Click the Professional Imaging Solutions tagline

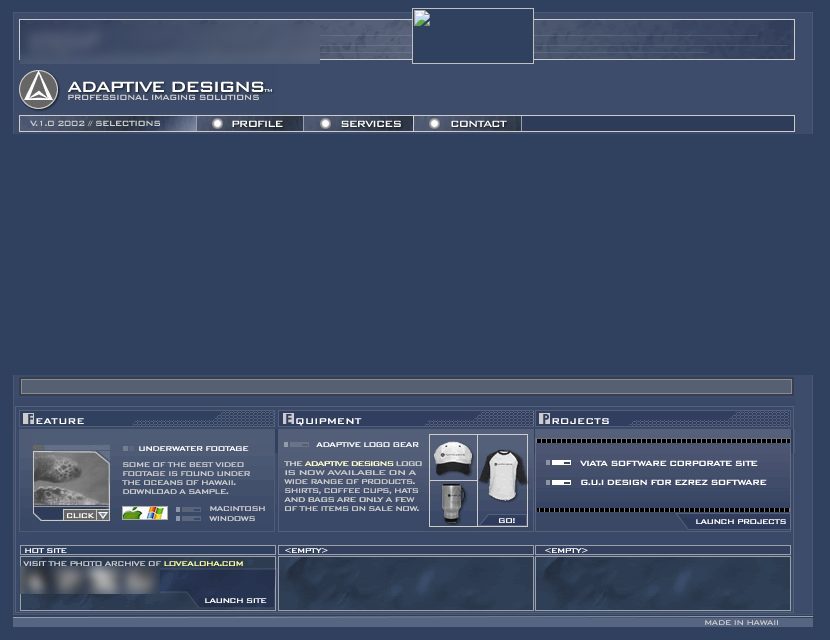[x=164, y=97]
